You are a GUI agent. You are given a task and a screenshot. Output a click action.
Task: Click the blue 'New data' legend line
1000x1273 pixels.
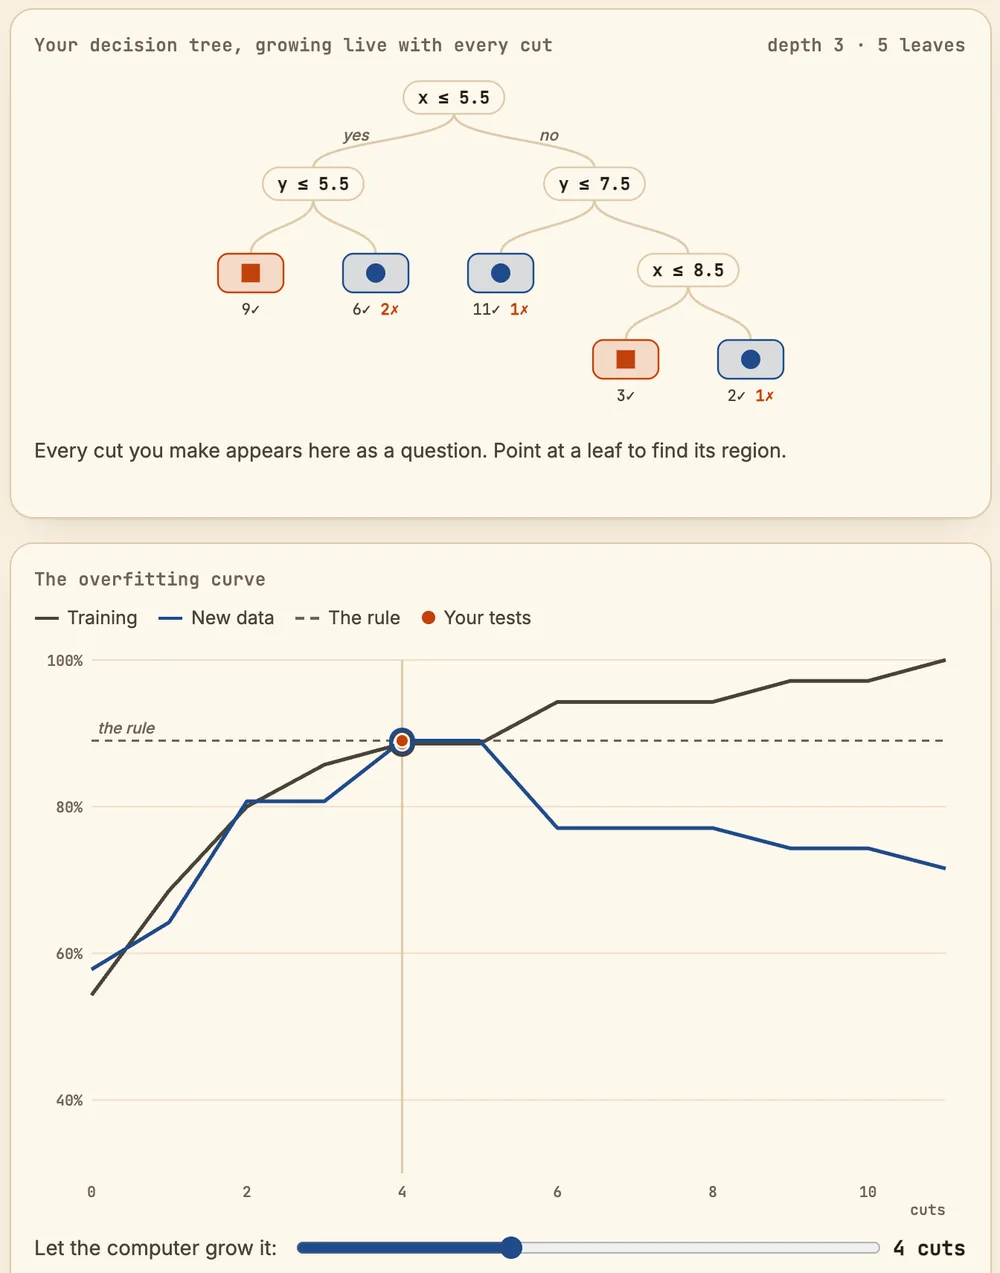tap(170, 618)
